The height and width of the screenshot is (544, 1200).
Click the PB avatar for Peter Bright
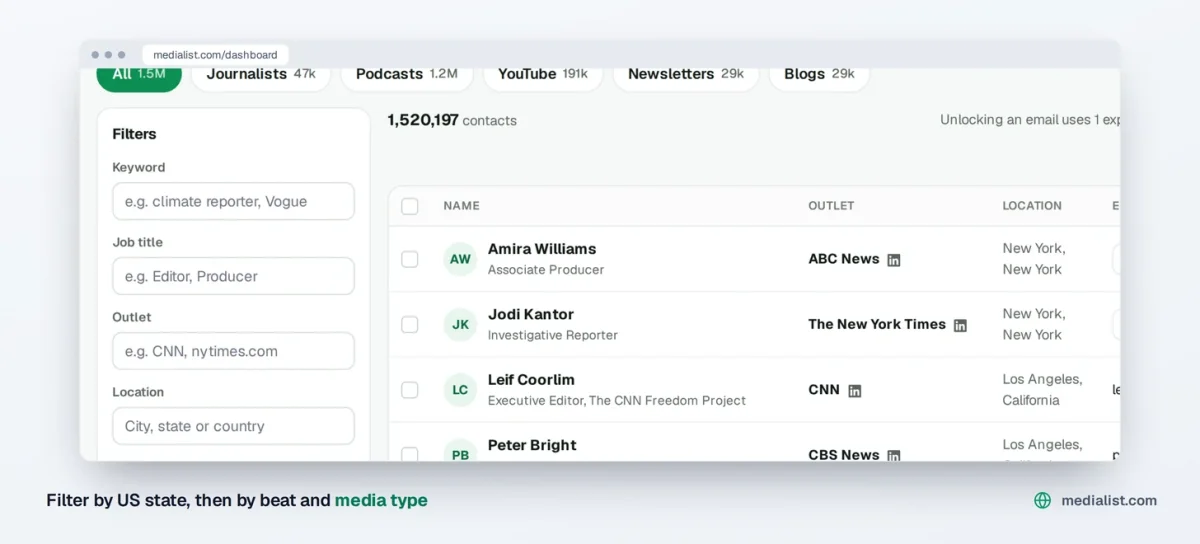click(x=460, y=452)
